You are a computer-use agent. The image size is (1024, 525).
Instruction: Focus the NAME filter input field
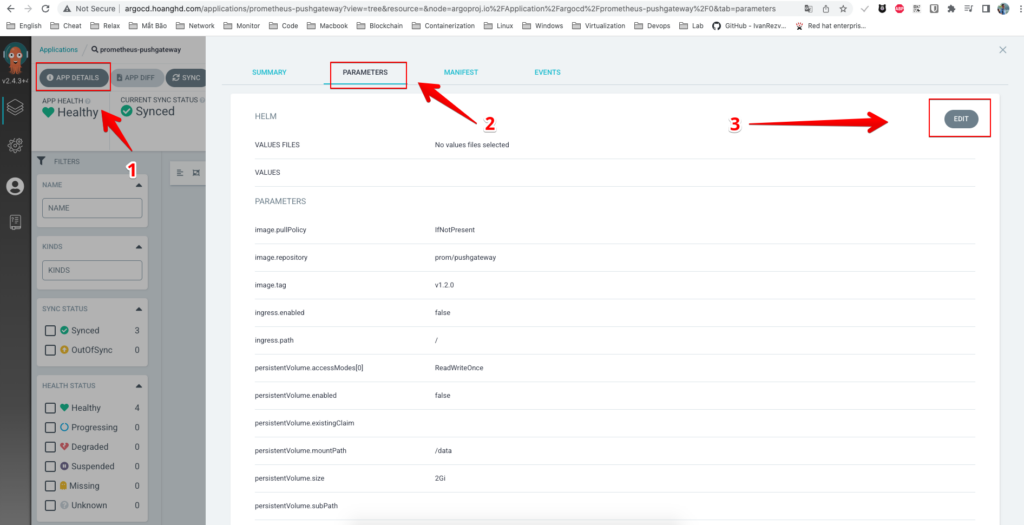pos(92,208)
